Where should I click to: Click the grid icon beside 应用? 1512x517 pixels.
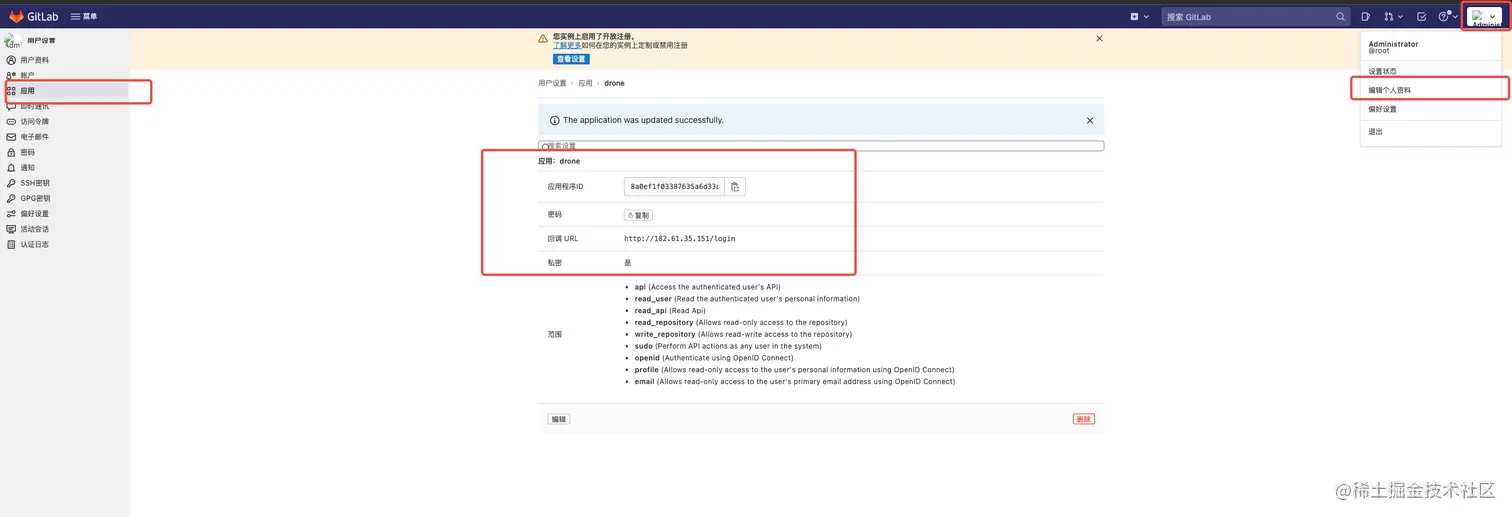(11, 91)
